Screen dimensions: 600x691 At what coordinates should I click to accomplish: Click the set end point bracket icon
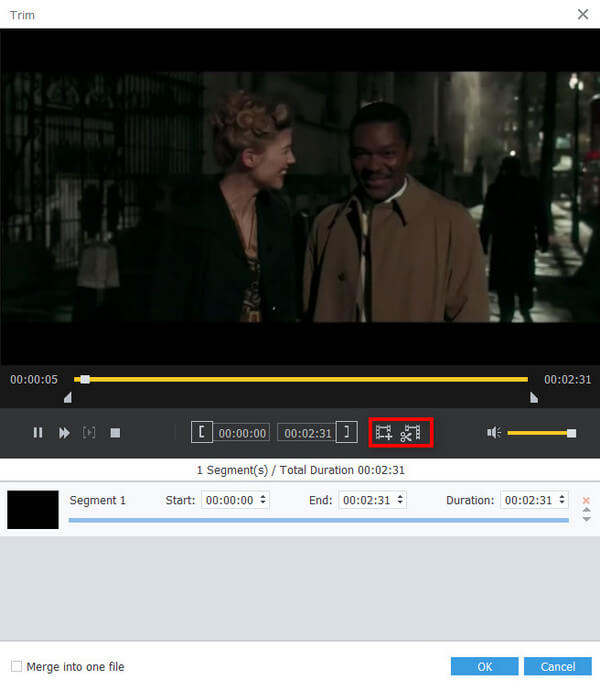pos(346,432)
